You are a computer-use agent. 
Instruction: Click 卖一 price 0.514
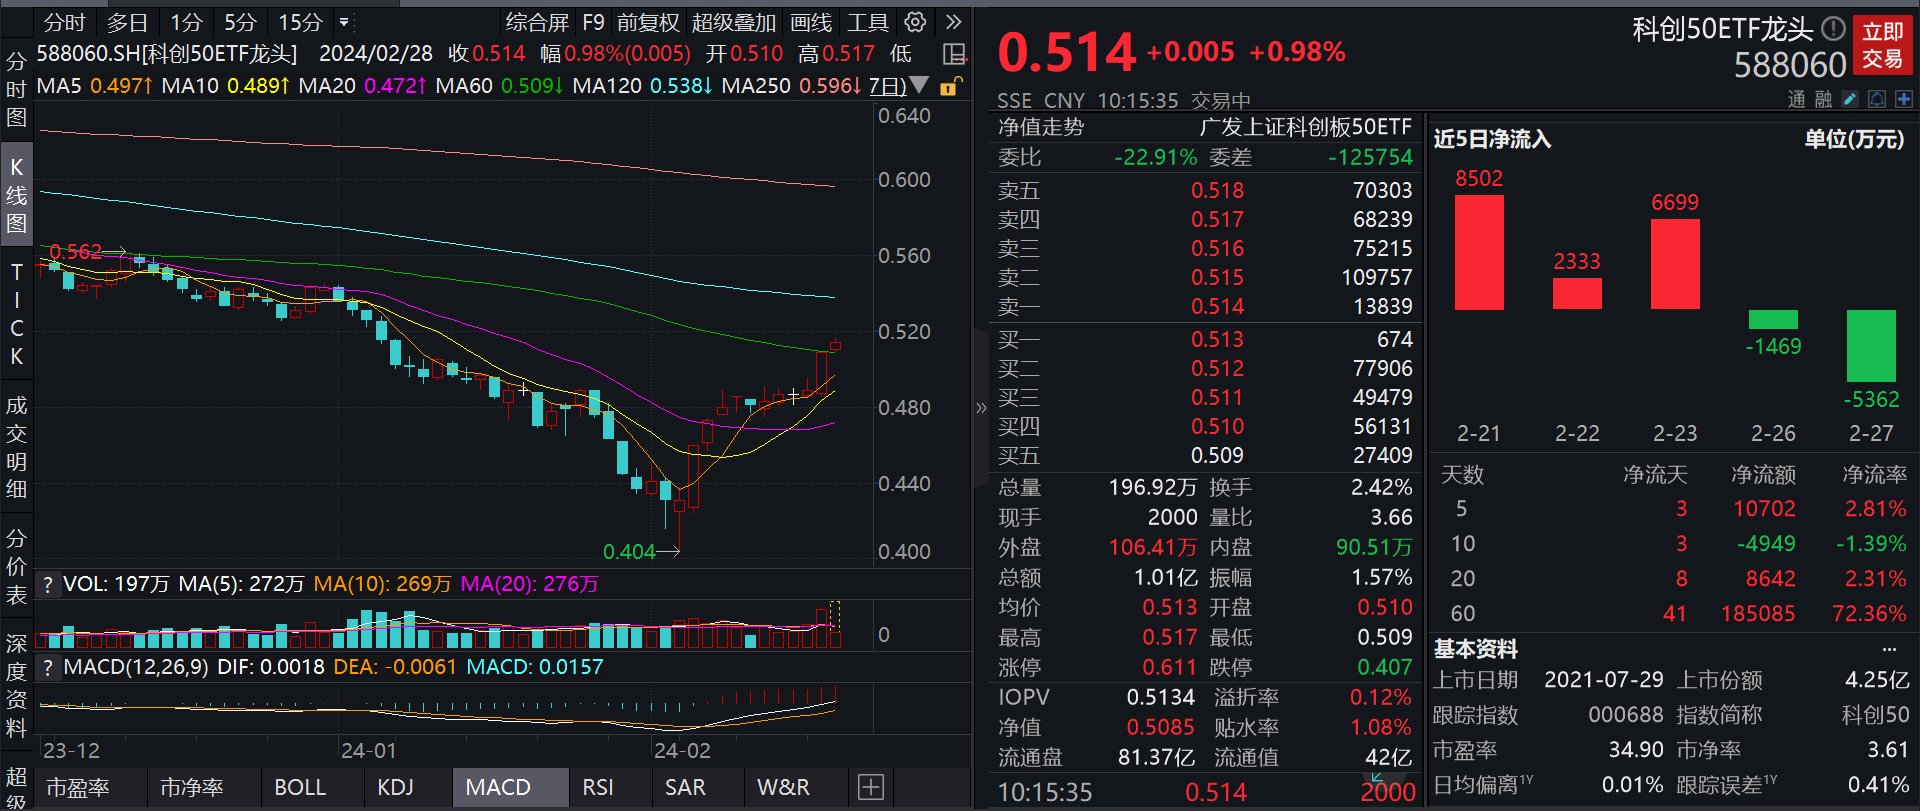coord(1217,307)
